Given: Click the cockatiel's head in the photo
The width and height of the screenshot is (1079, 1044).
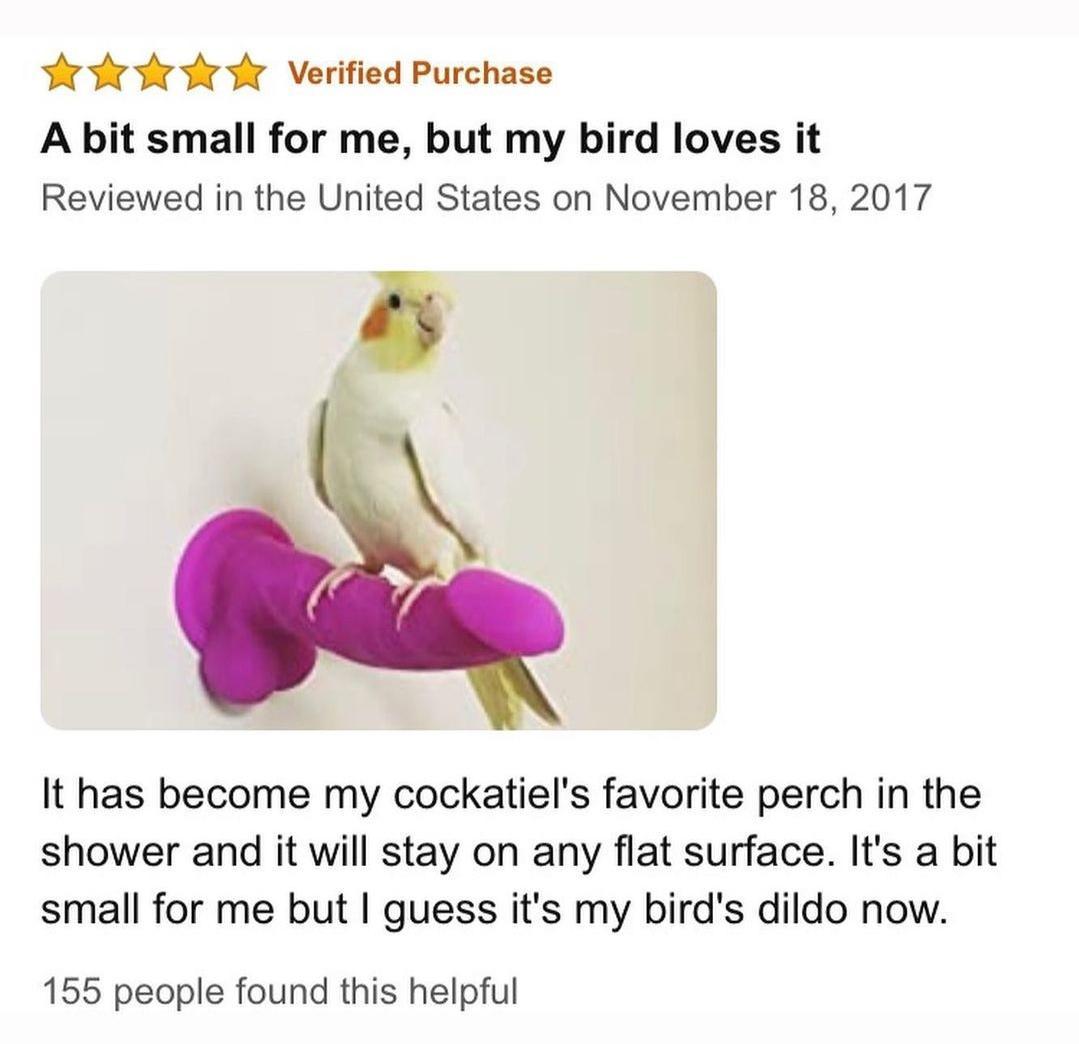Looking at the screenshot, I should (x=411, y=311).
